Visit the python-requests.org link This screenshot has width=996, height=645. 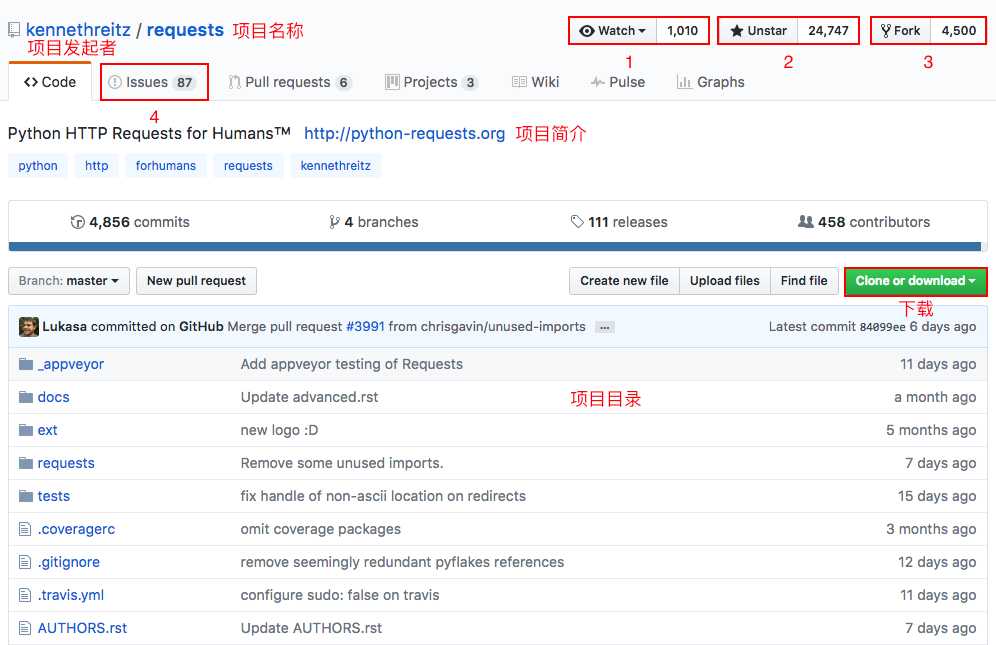tap(405, 133)
